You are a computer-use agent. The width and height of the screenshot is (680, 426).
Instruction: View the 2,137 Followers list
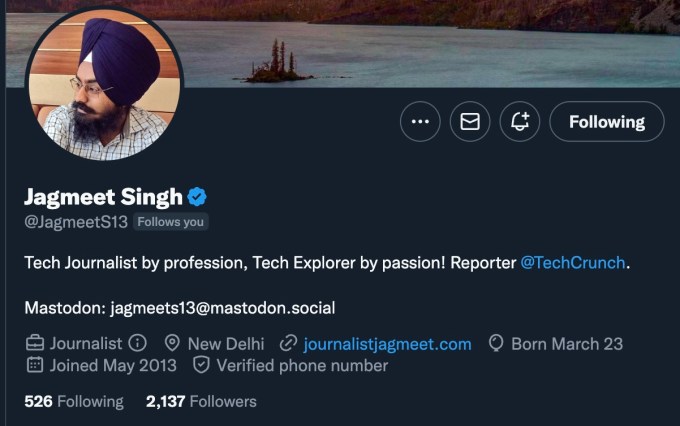point(201,401)
